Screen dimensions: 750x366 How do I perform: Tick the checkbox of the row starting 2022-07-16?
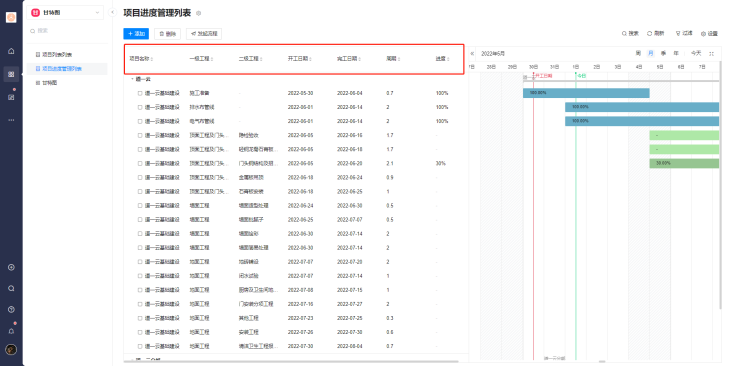[140, 304]
